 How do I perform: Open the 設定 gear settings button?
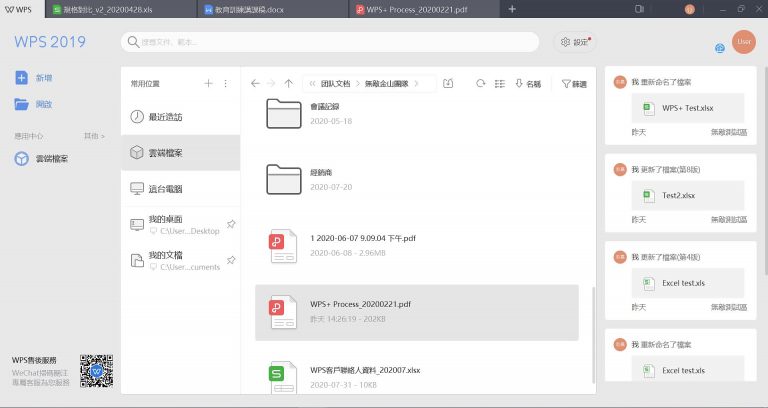click(575, 42)
